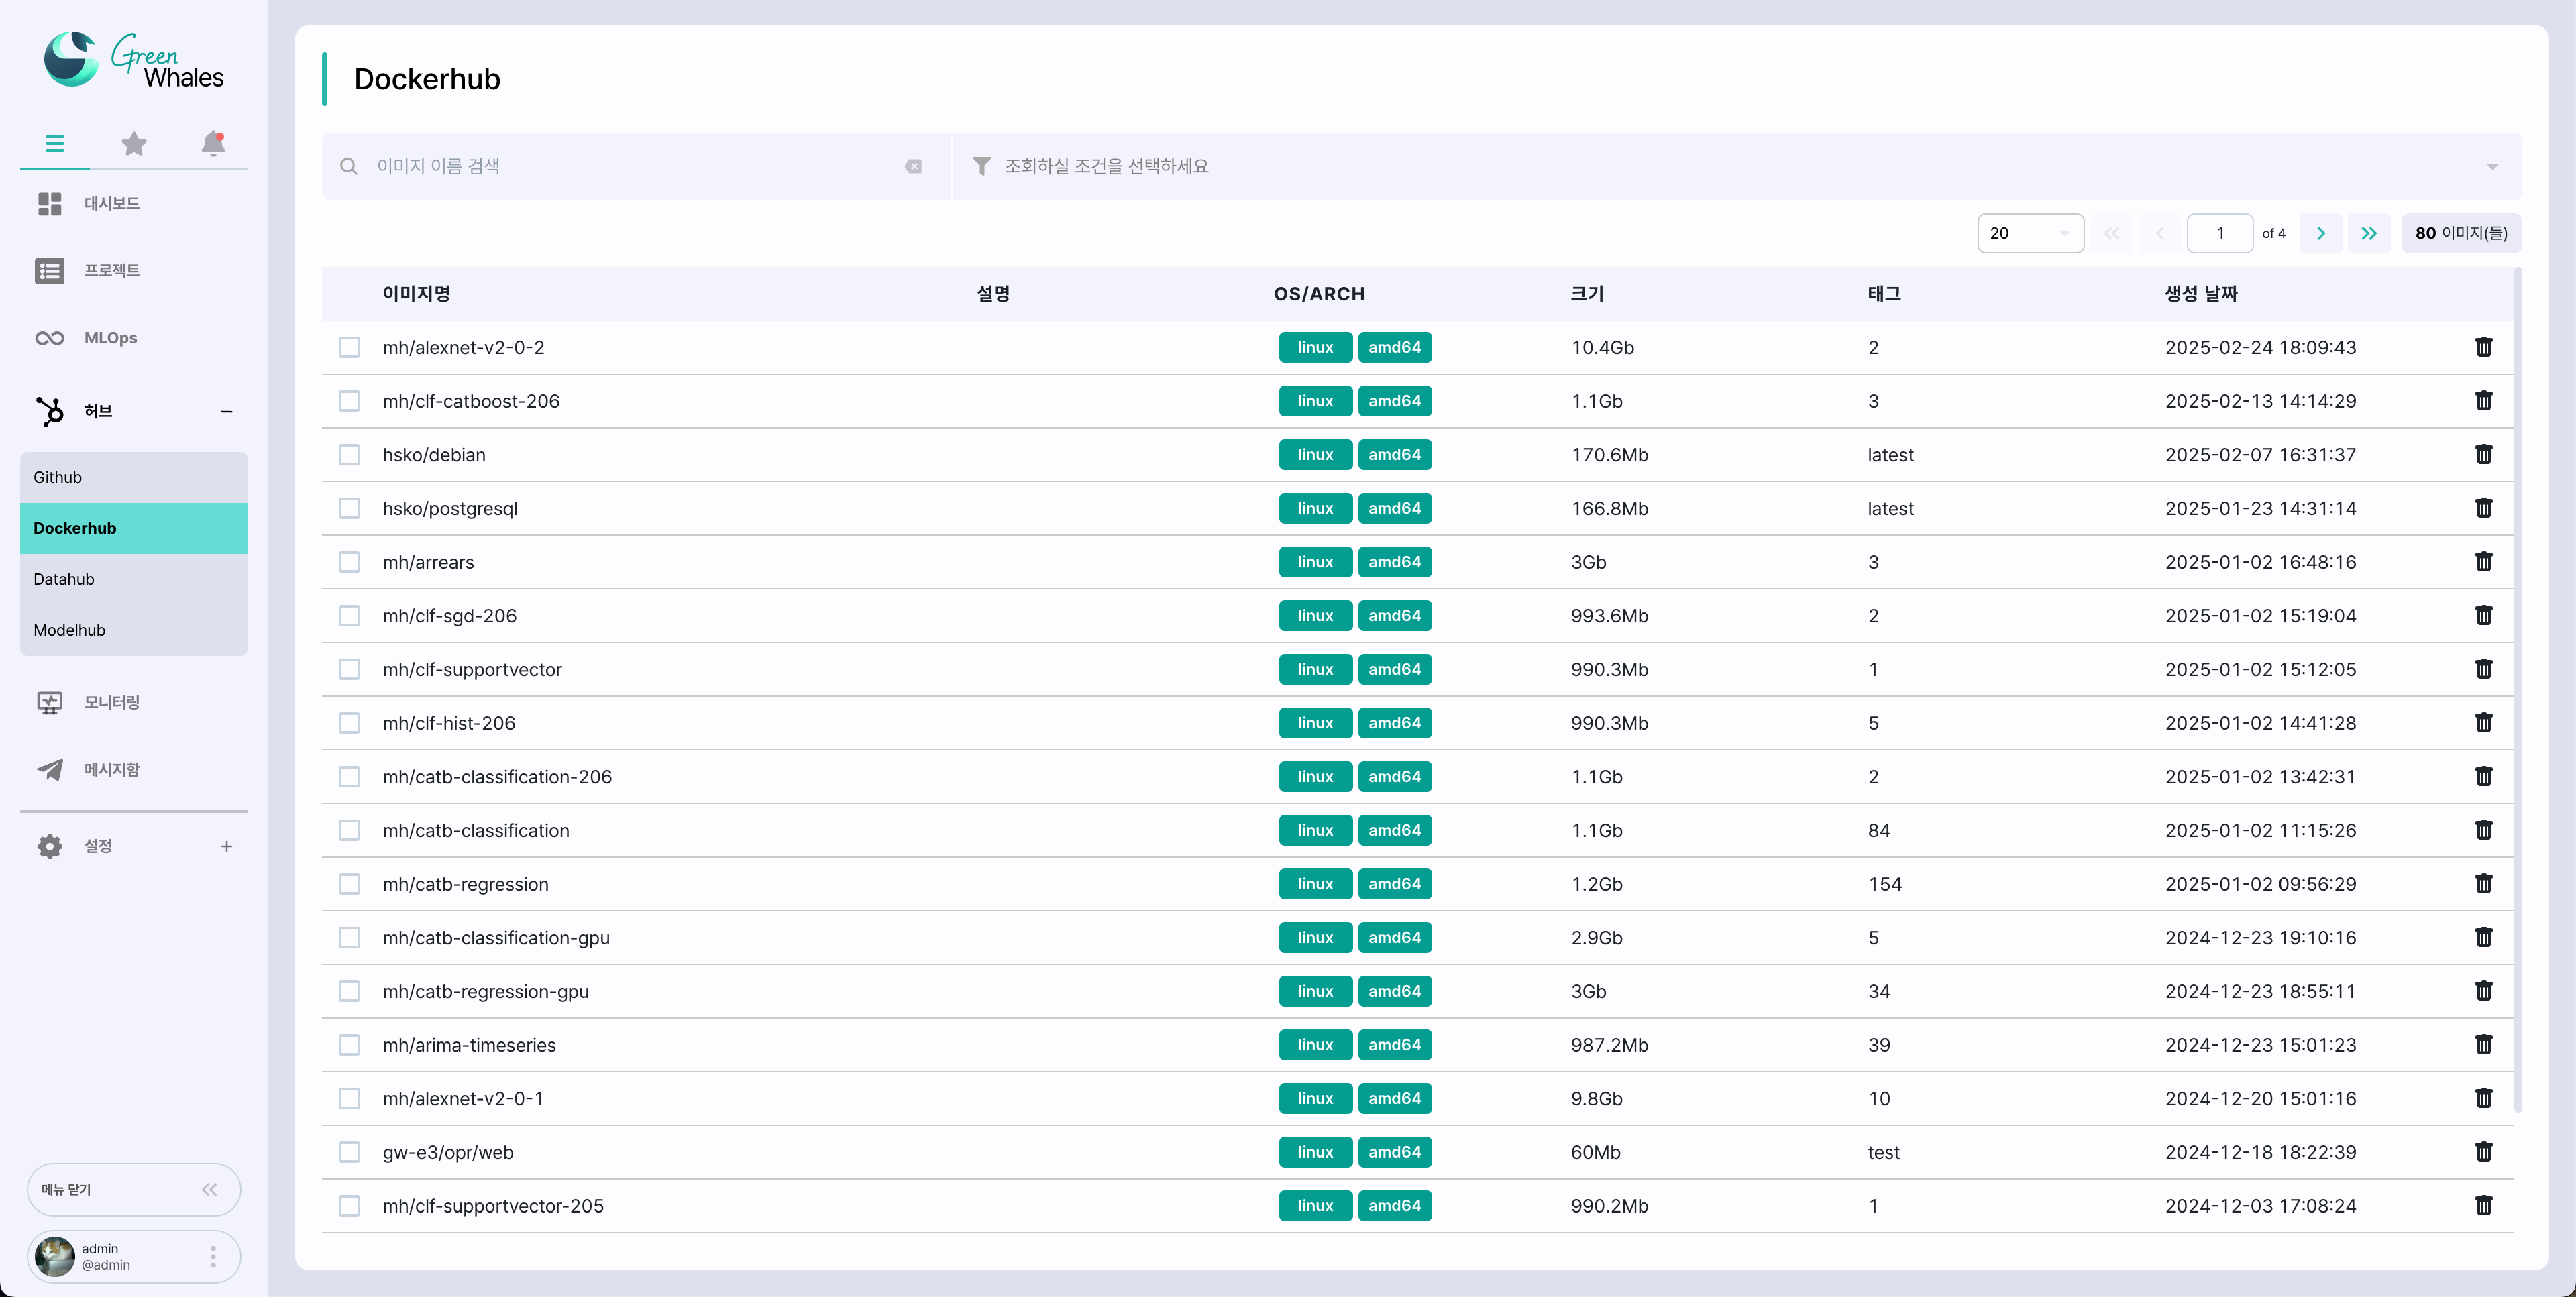
Task: Delete the mh/clf-catboost-206 image
Action: click(2484, 401)
